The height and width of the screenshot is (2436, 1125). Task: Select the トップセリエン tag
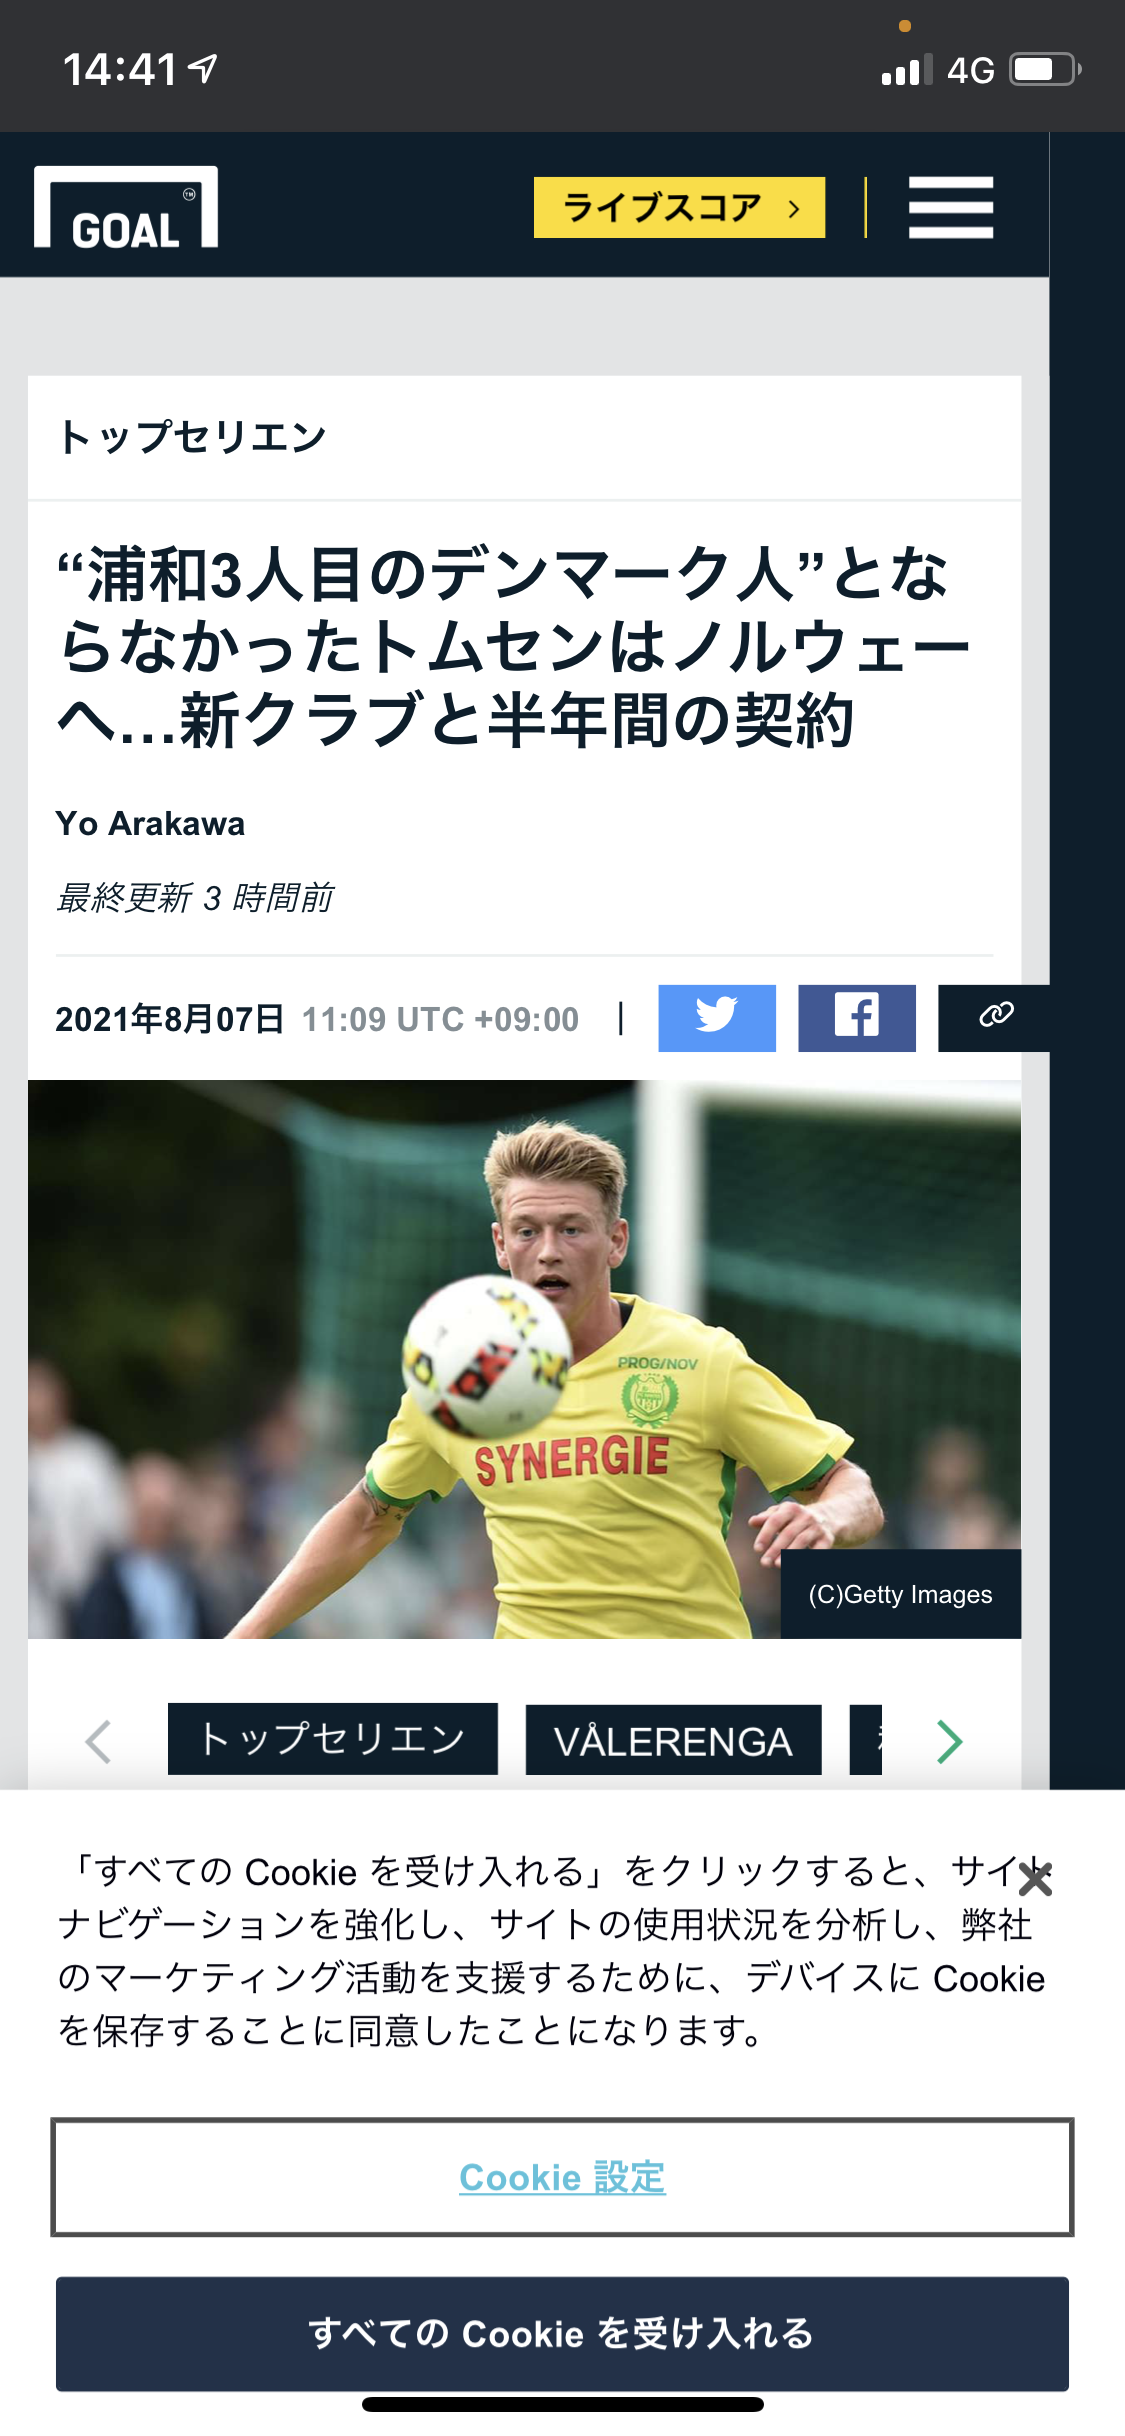click(332, 1739)
